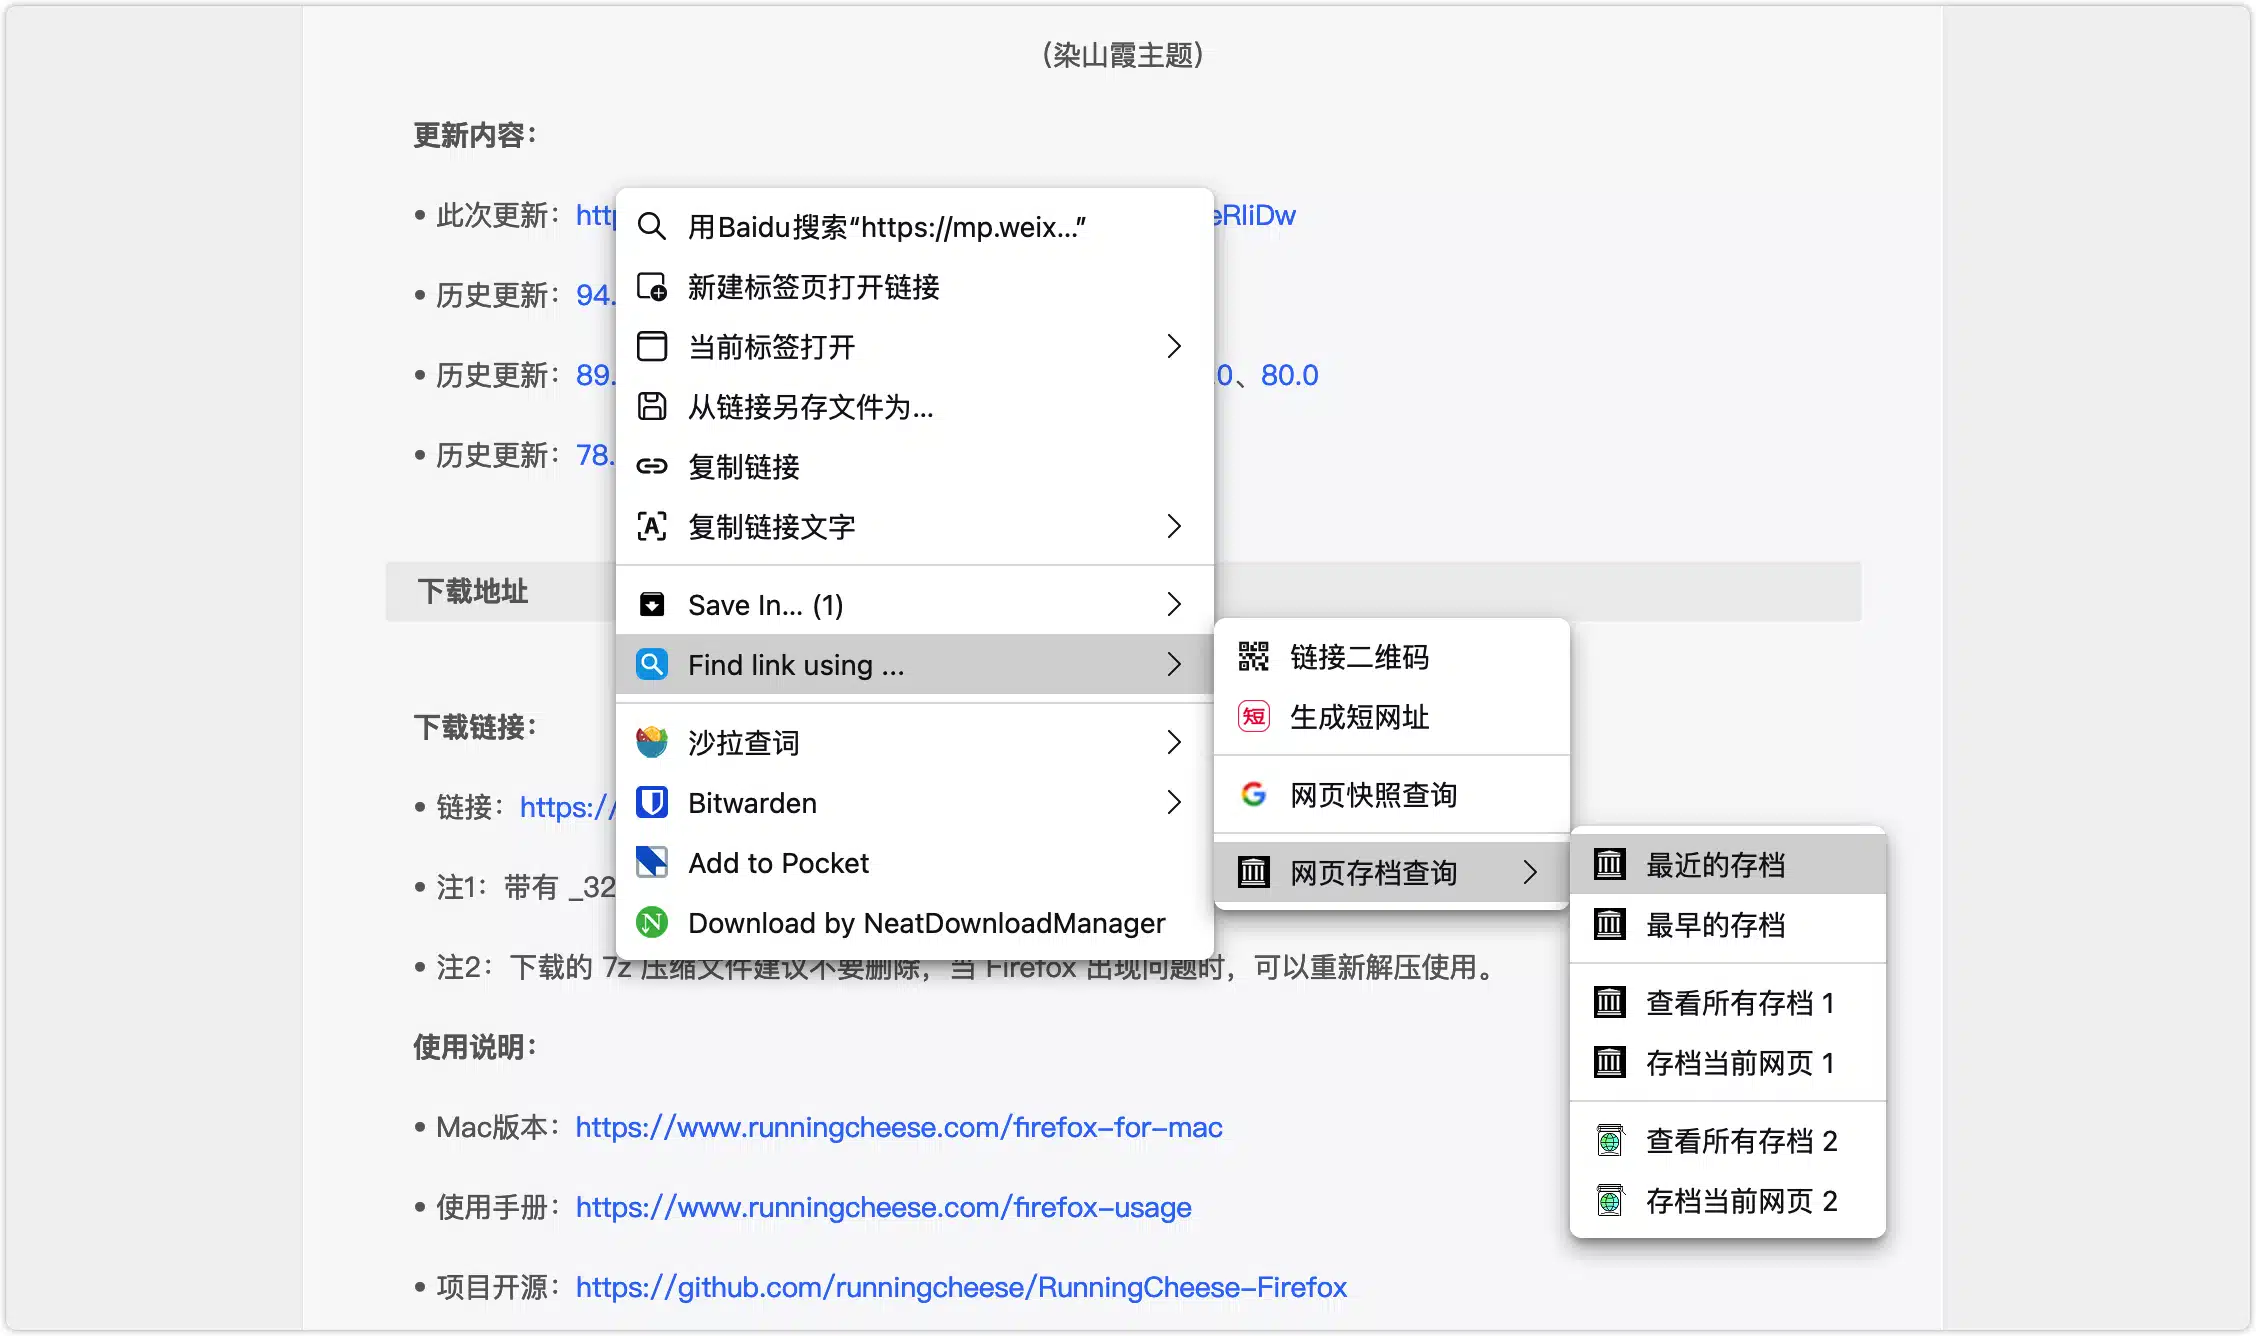Click the red 短 icon for 生成短网址
2256x1336 pixels.
[1253, 717]
